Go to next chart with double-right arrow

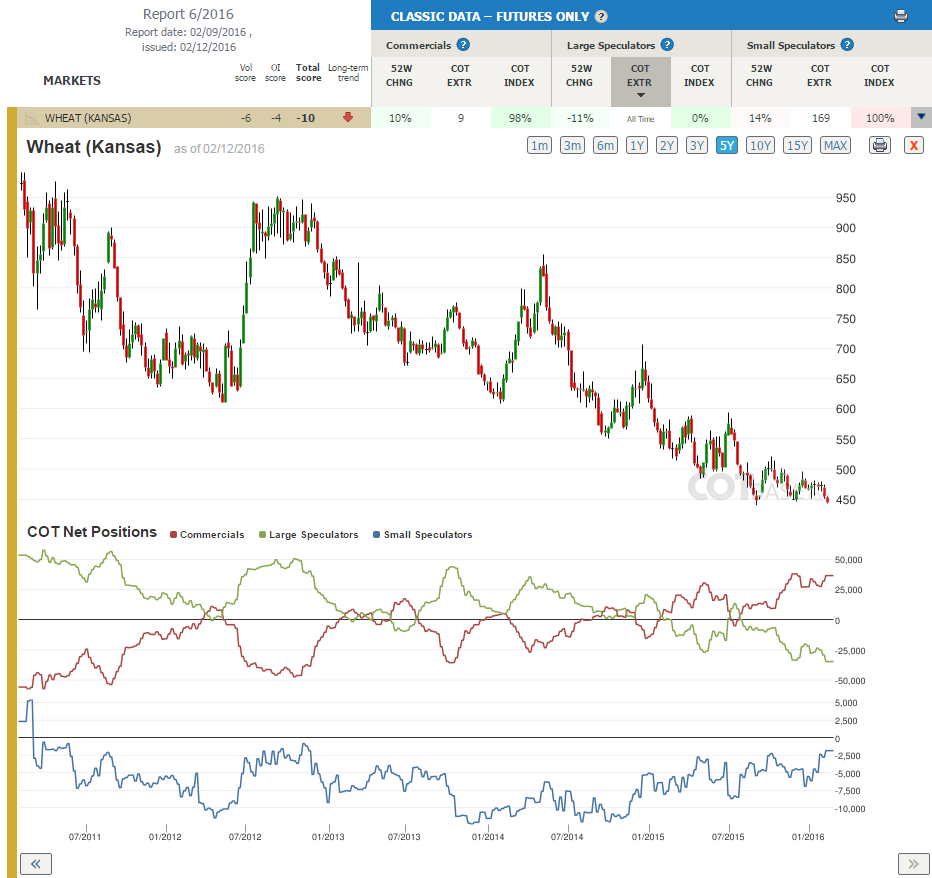tap(913, 864)
